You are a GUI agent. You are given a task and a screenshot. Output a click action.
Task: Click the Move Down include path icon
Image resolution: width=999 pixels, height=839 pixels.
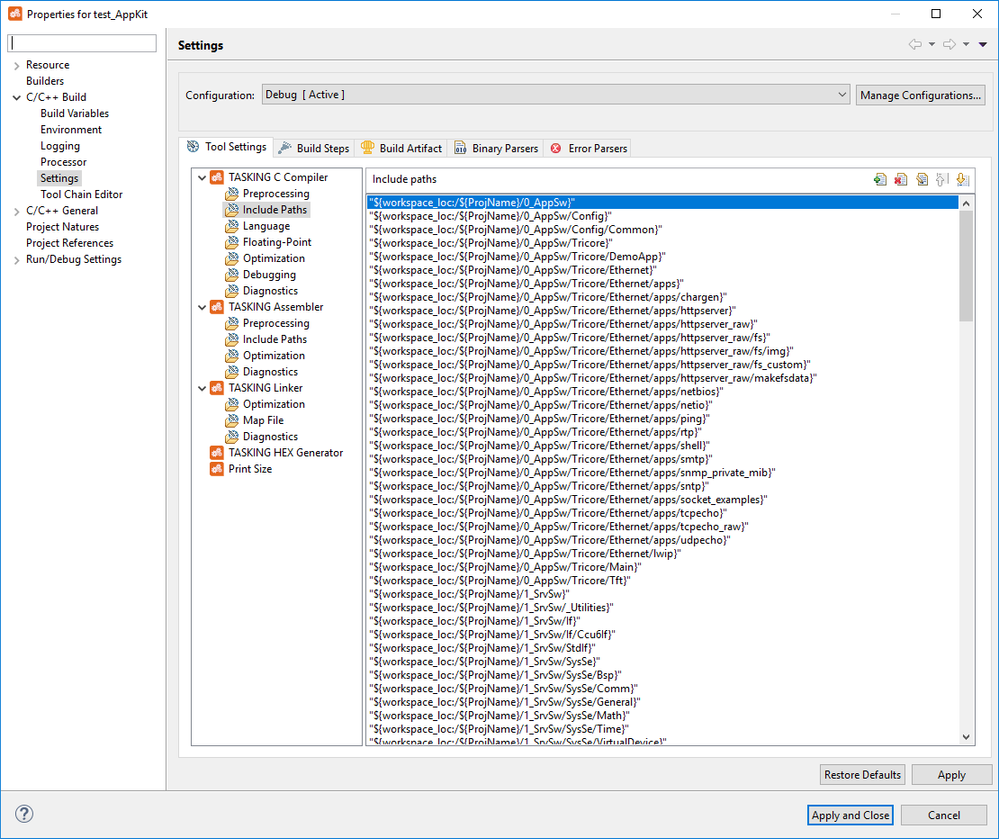[962, 179]
